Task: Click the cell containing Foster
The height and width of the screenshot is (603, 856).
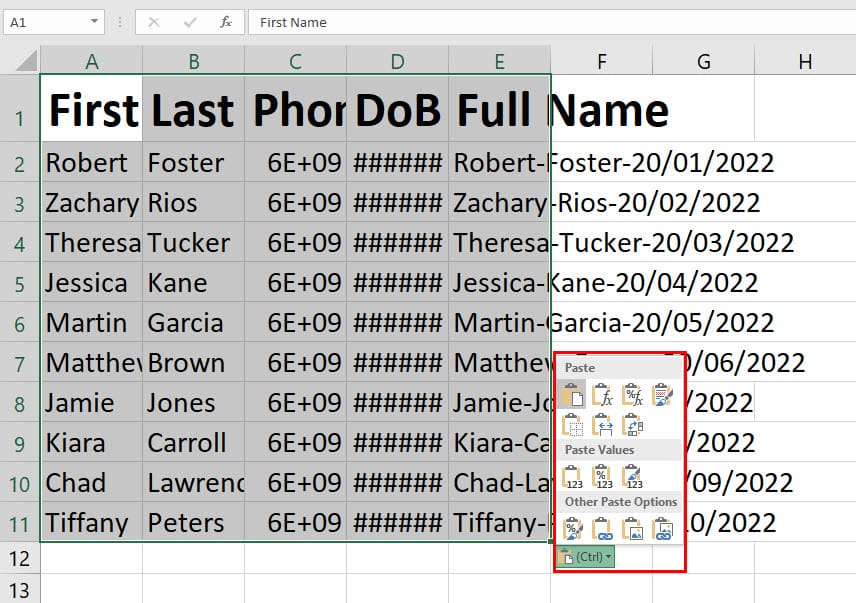Action: pos(193,162)
